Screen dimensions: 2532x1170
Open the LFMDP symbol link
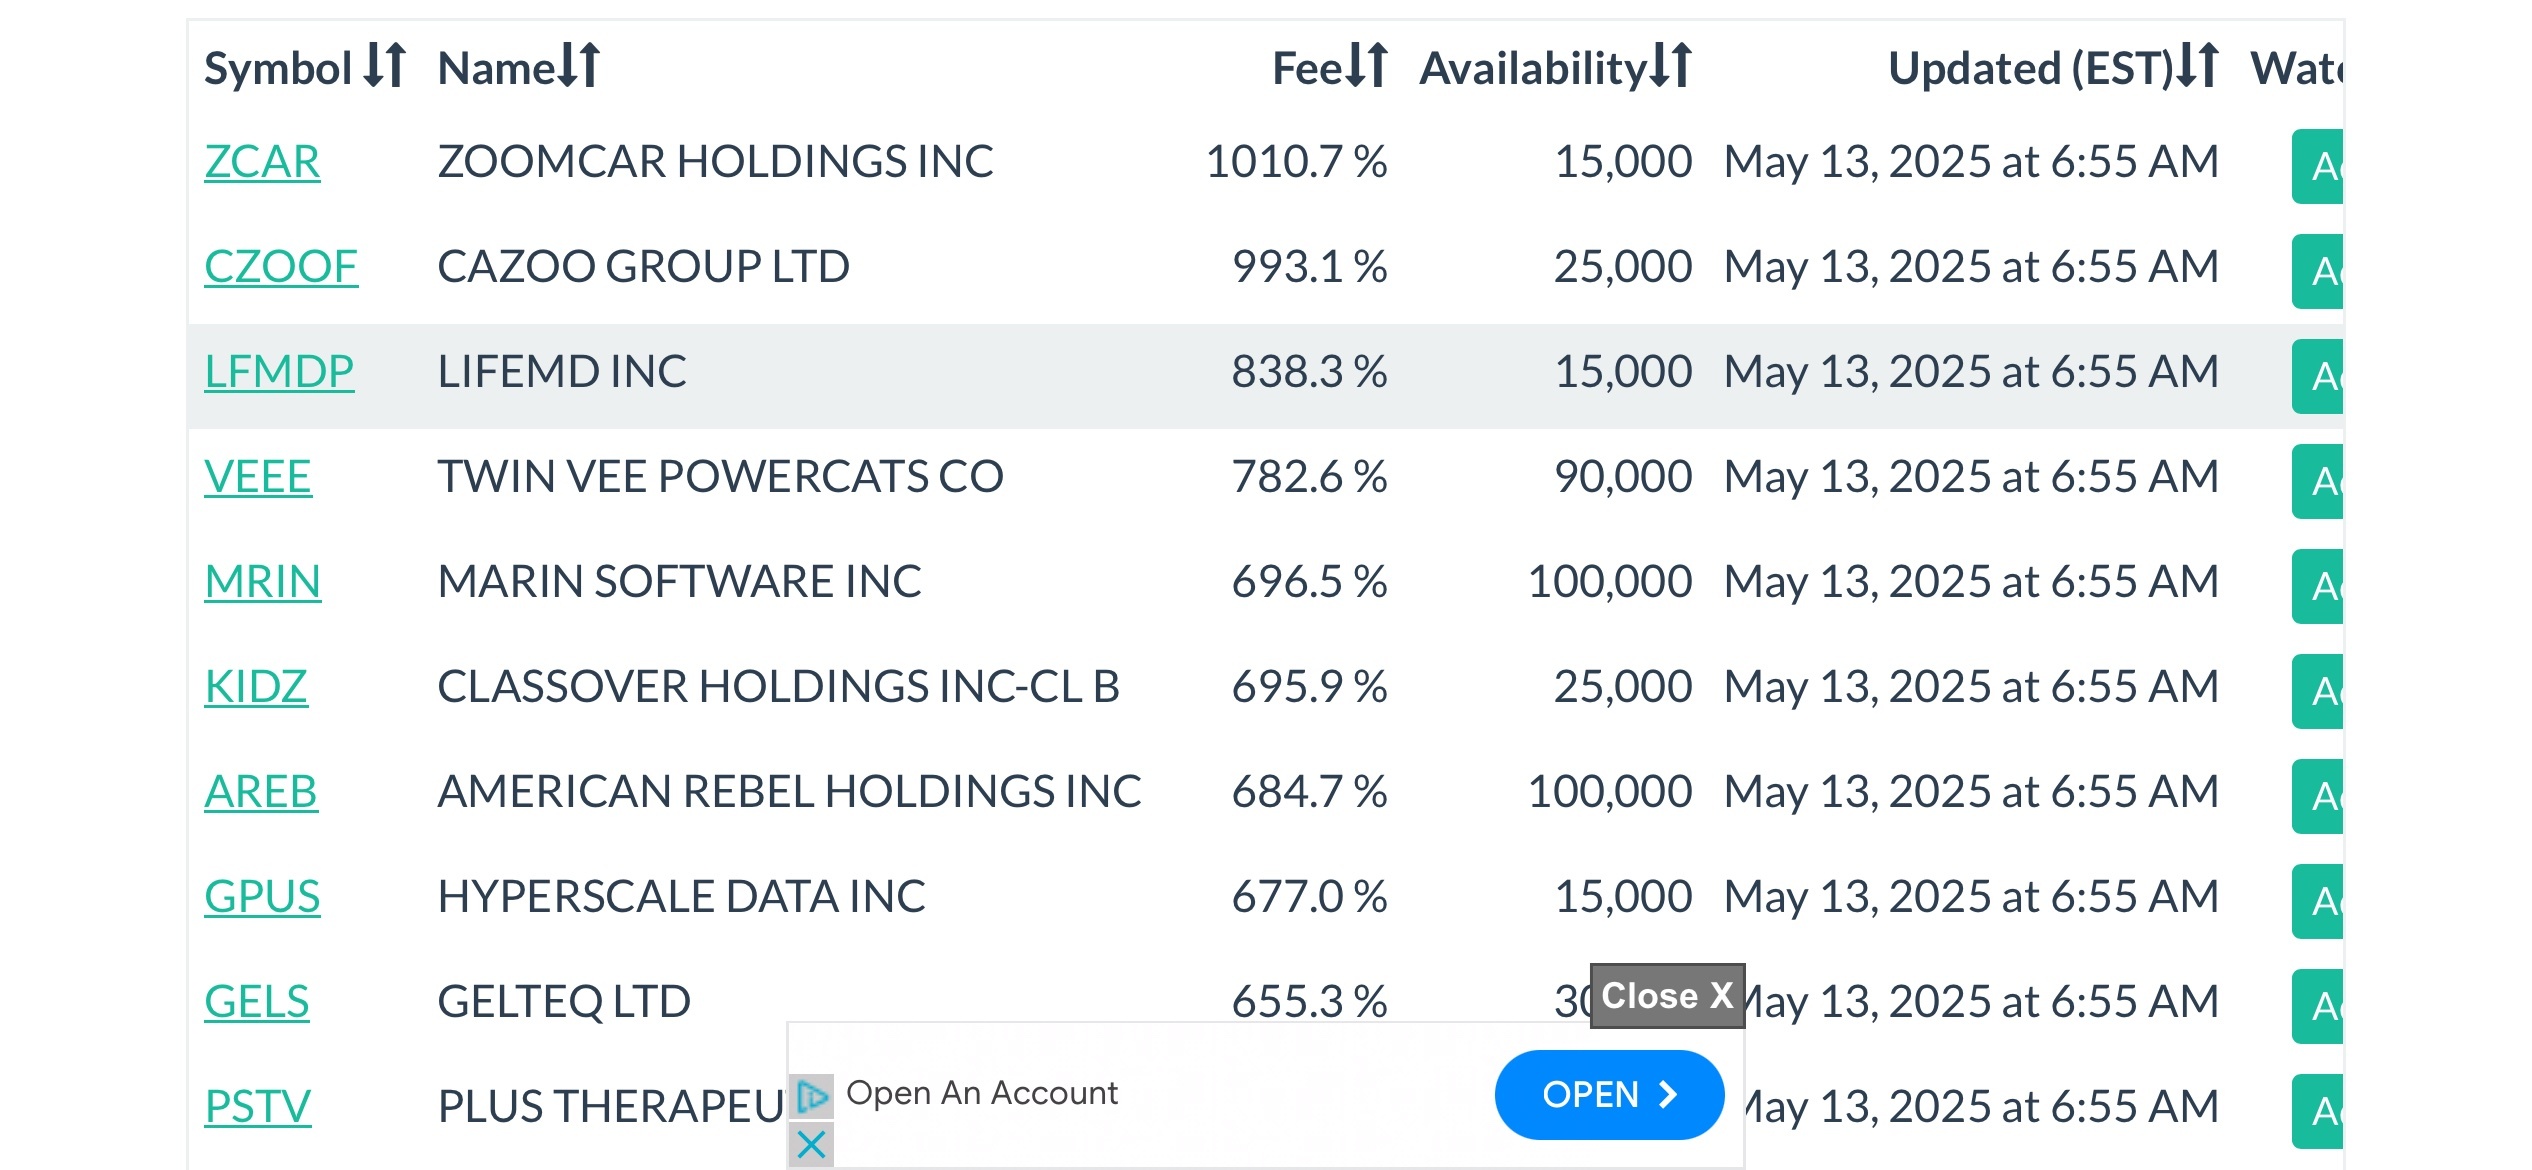279,372
